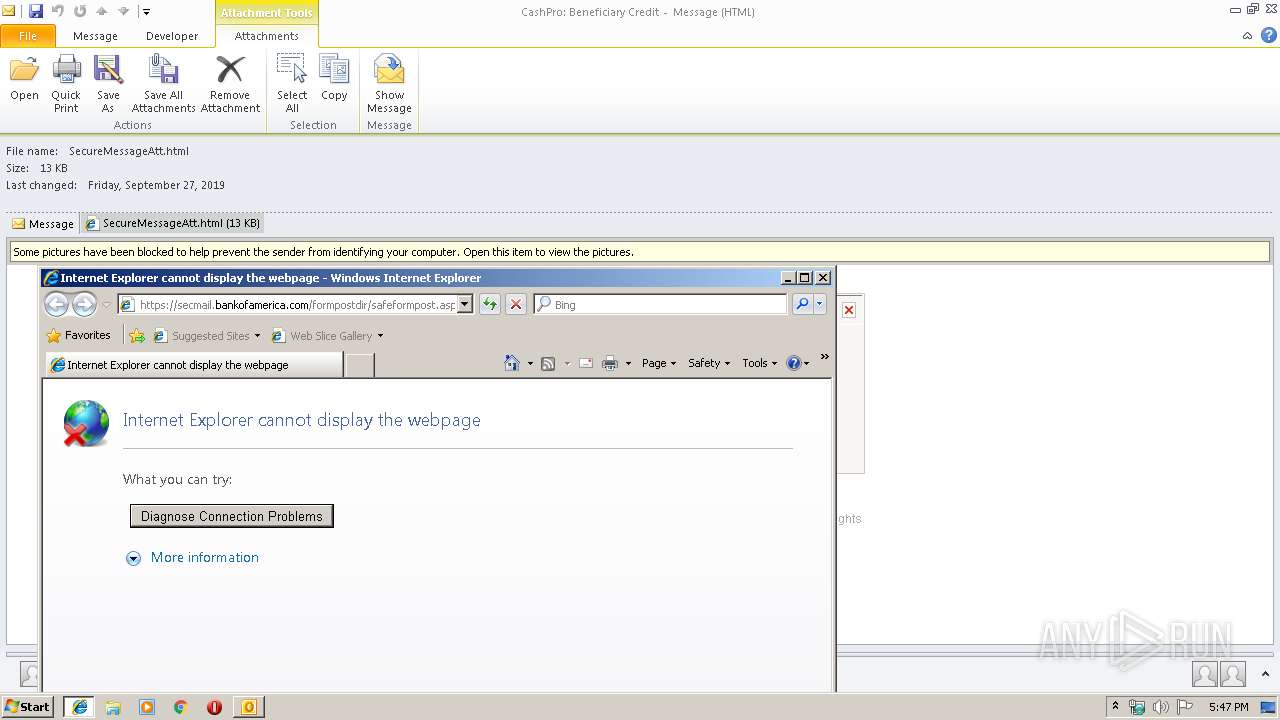Image resolution: width=1280 pixels, height=720 pixels.
Task: Open the File tab
Action: (x=28, y=36)
